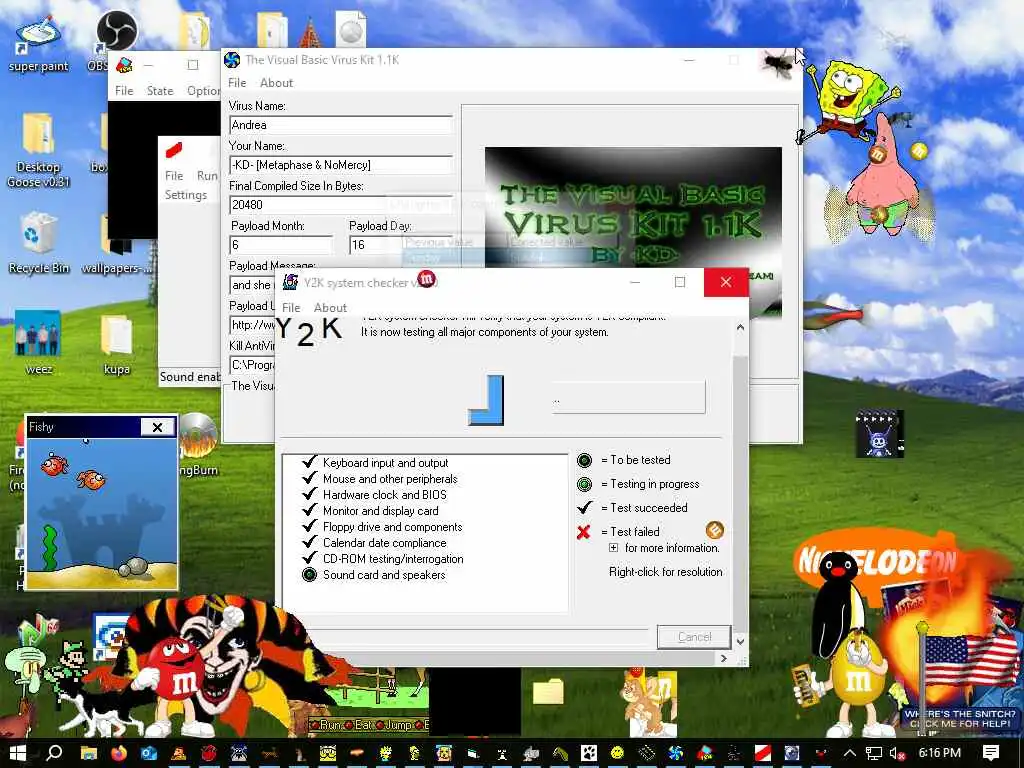Open the kupa desktop file icon
Image resolution: width=1024 pixels, height=768 pixels.
click(116, 345)
